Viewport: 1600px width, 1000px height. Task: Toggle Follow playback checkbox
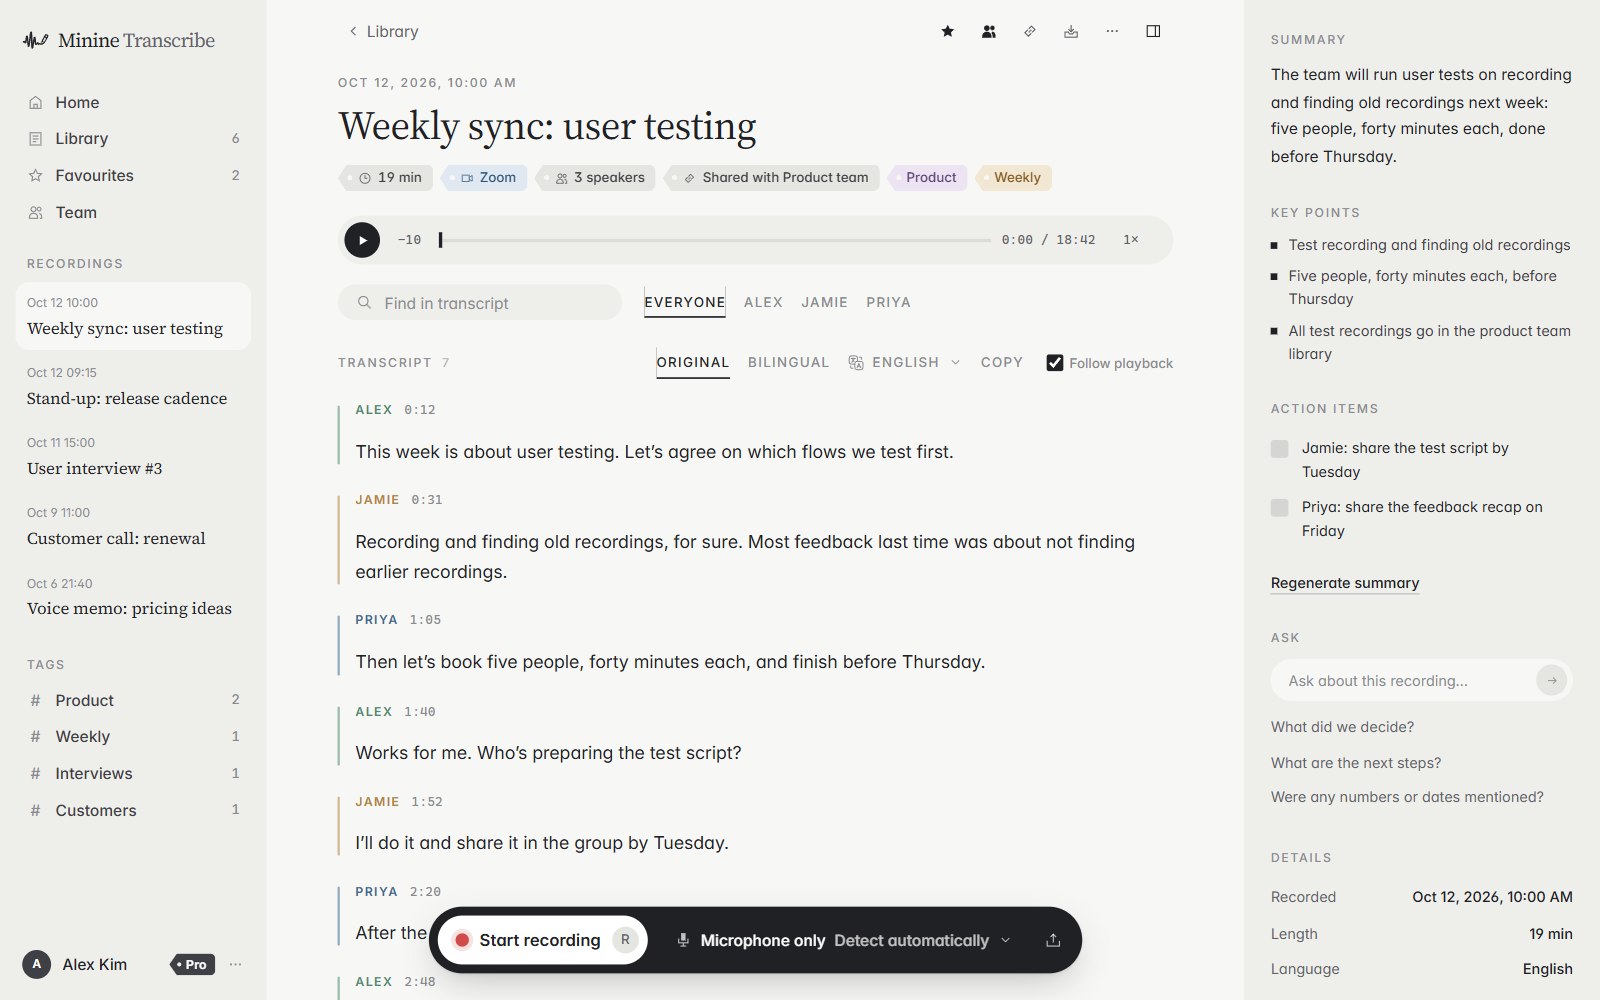point(1054,363)
